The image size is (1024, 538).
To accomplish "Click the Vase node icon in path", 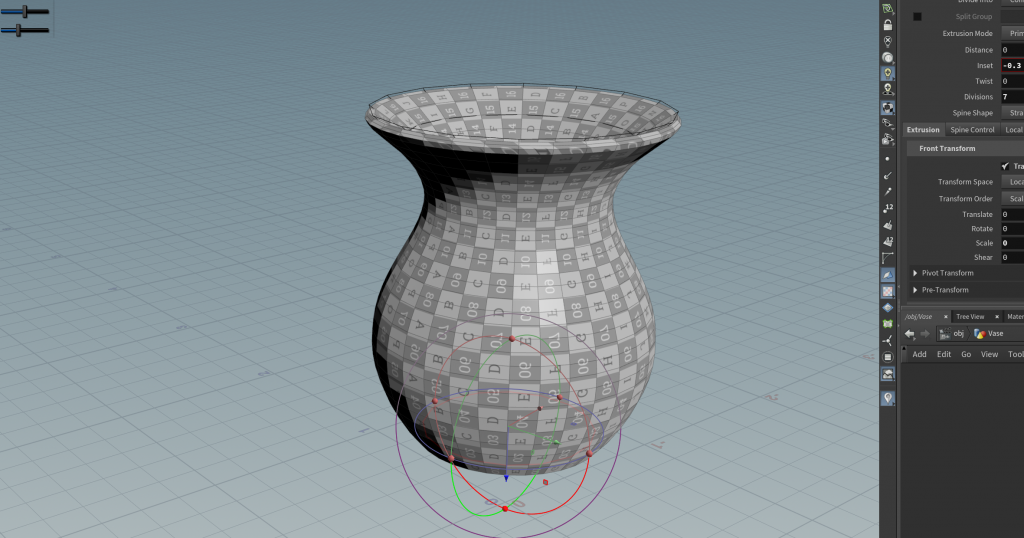I will click(x=980, y=333).
